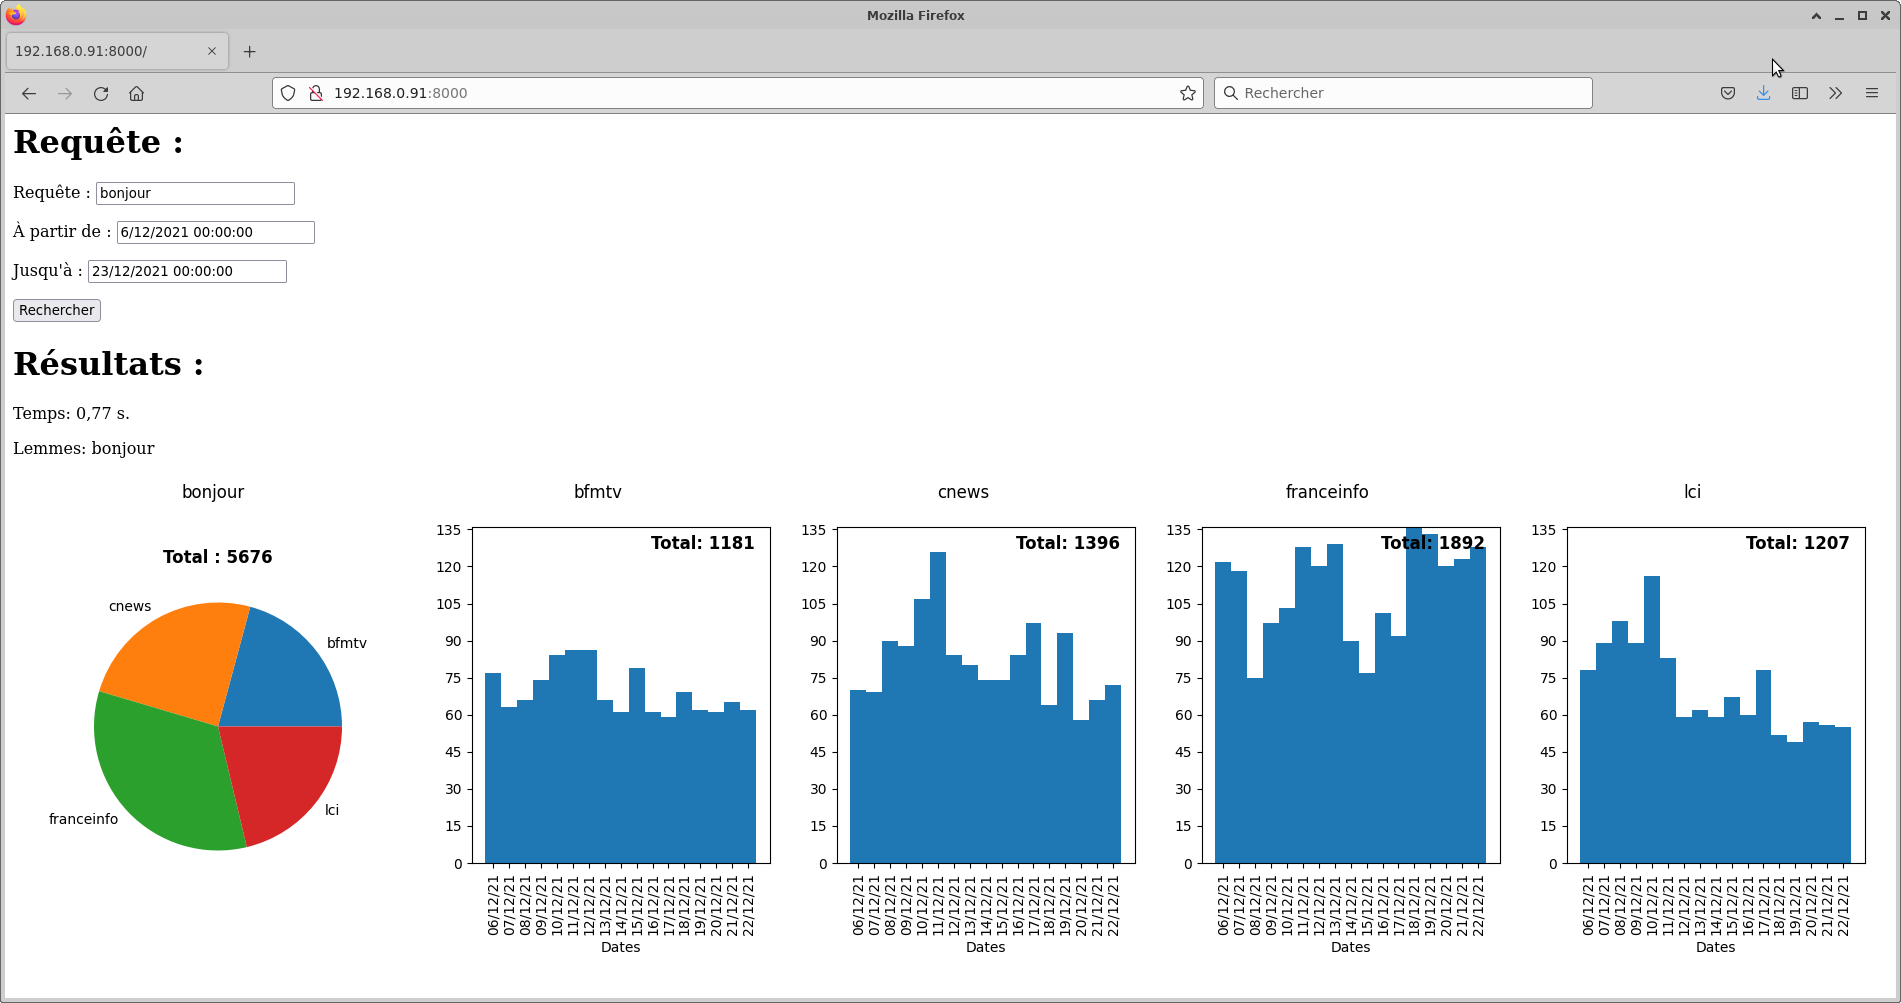Click the lci chart title
This screenshot has height=1003, width=1901.
tap(1692, 492)
